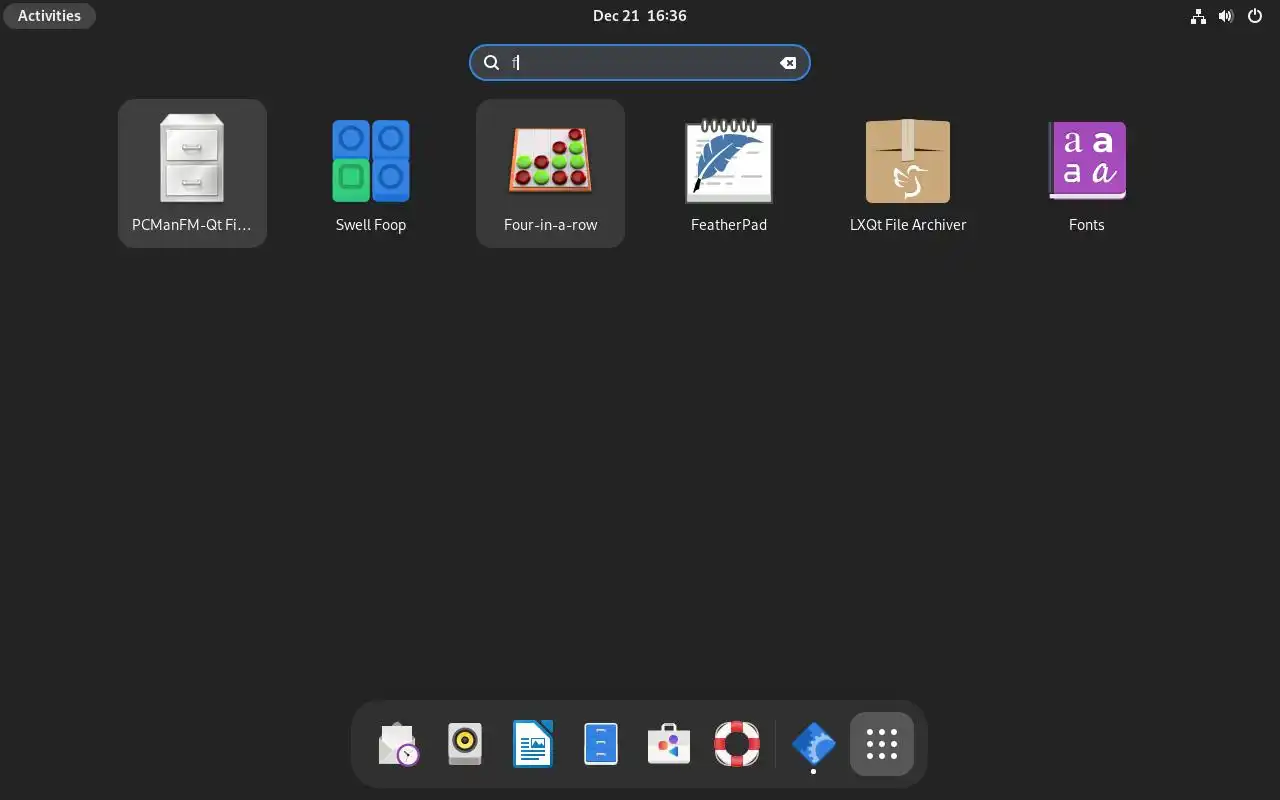Click the Activities button

tap(49, 15)
